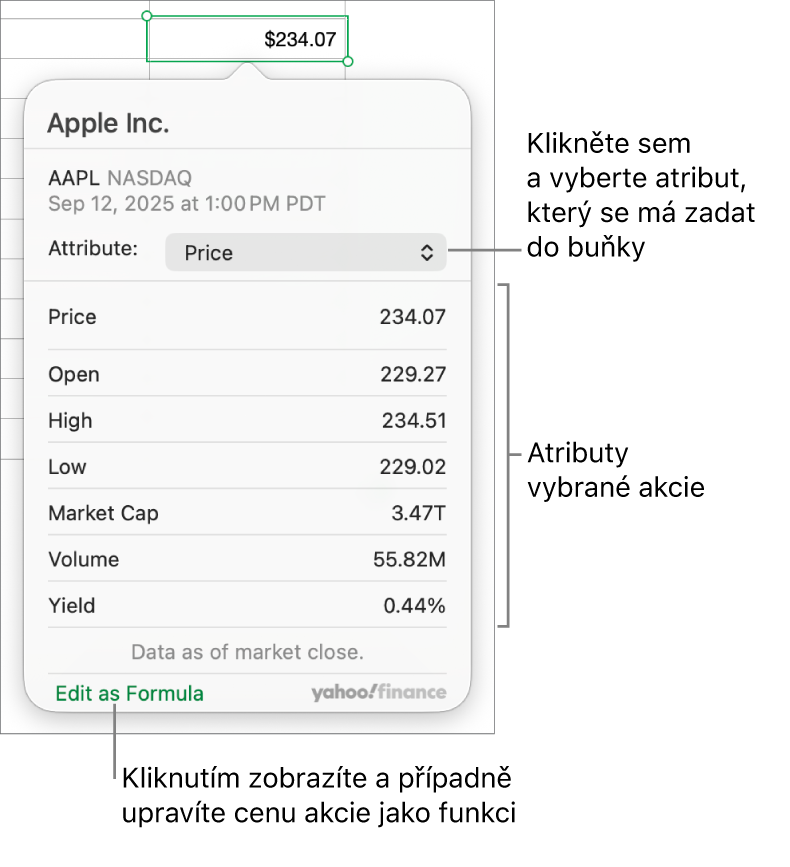Select the Low attribute row
The width and height of the screenshot is (790, 867).
pyautogui.click(x=247, y=467)
